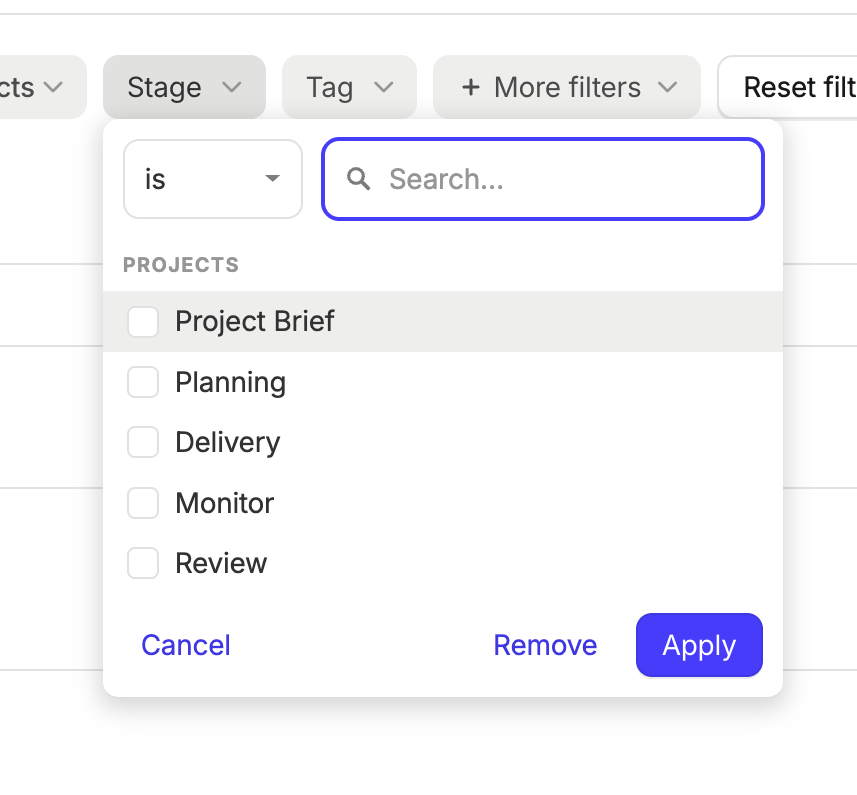Tick the Planning stage checkbox
This screenshot has width=857, height=795.
click(x=143, y=382)
